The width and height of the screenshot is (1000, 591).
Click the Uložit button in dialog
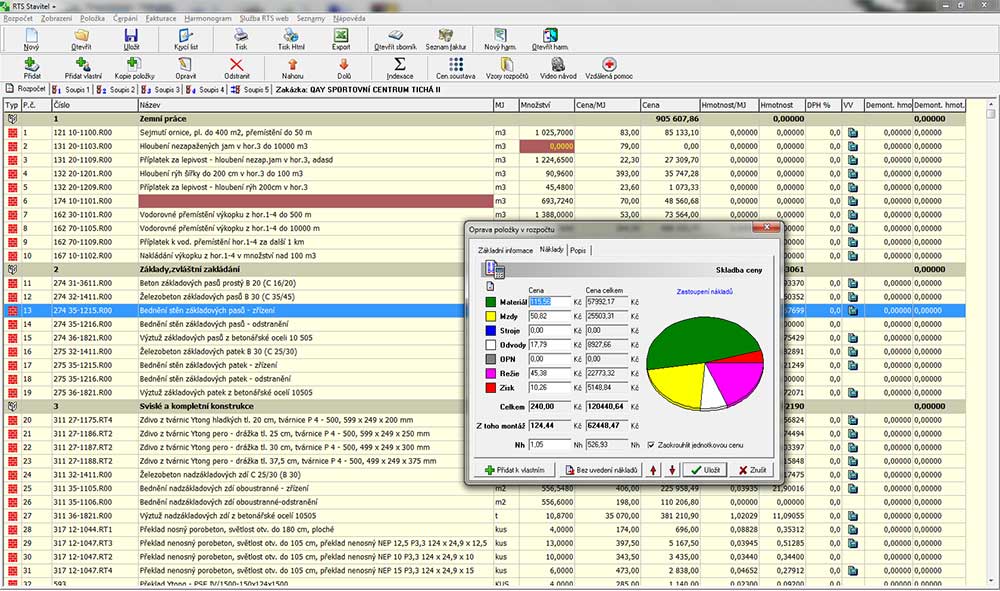point(705,470)
